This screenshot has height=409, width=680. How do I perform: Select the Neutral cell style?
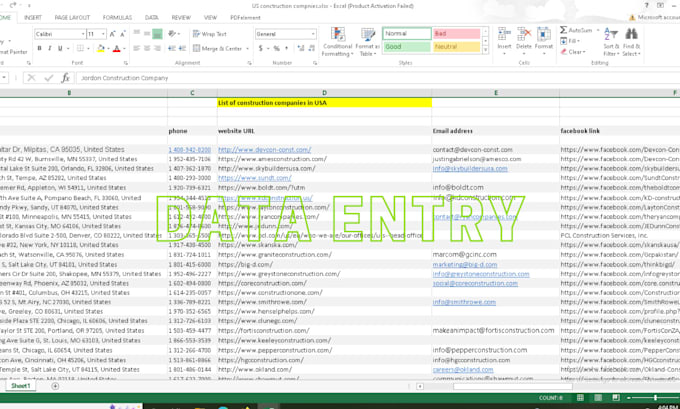456,46
